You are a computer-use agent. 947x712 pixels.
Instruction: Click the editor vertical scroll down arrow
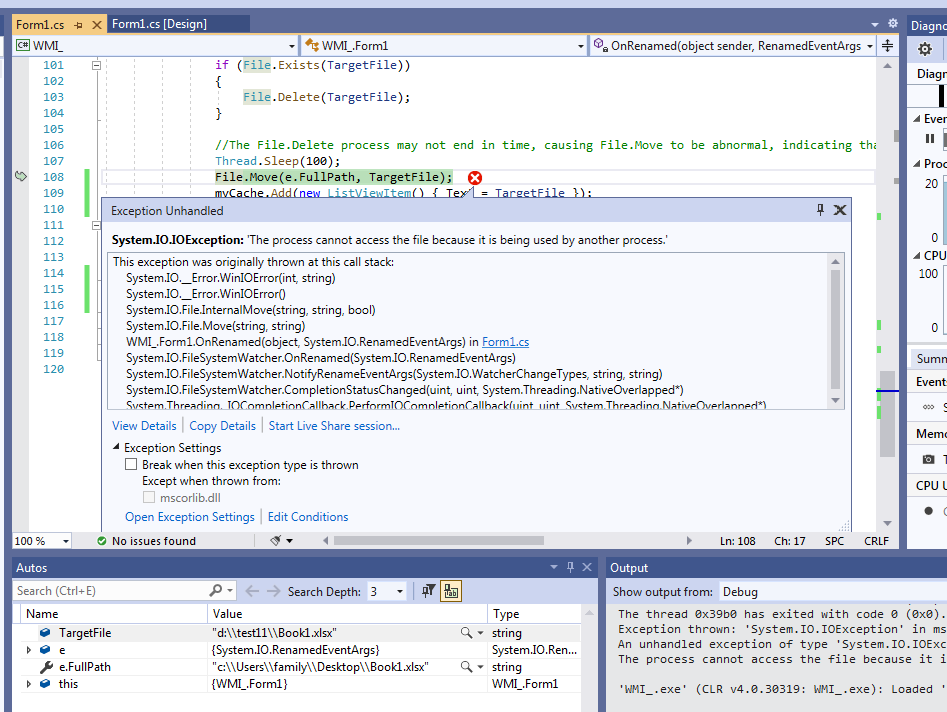pyautogui.click(x=887, y=523)
